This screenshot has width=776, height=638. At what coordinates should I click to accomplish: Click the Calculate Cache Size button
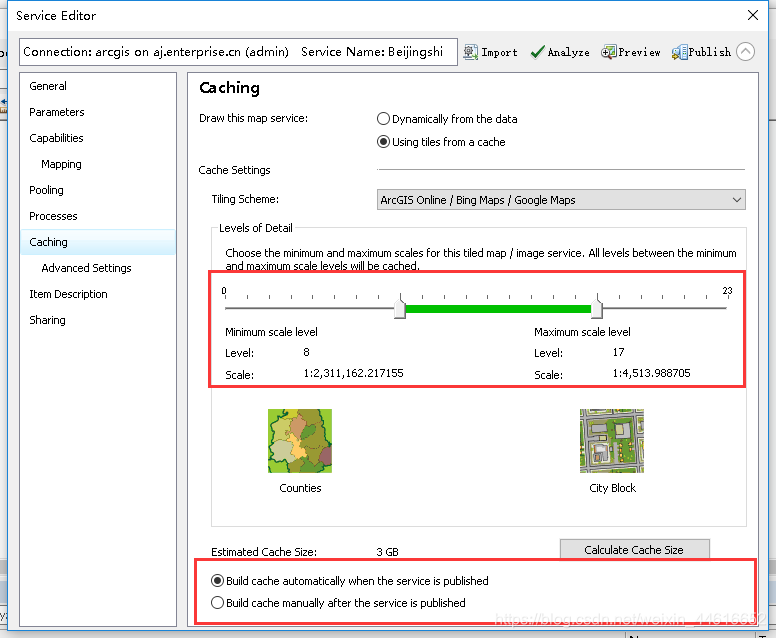[634, 549]
